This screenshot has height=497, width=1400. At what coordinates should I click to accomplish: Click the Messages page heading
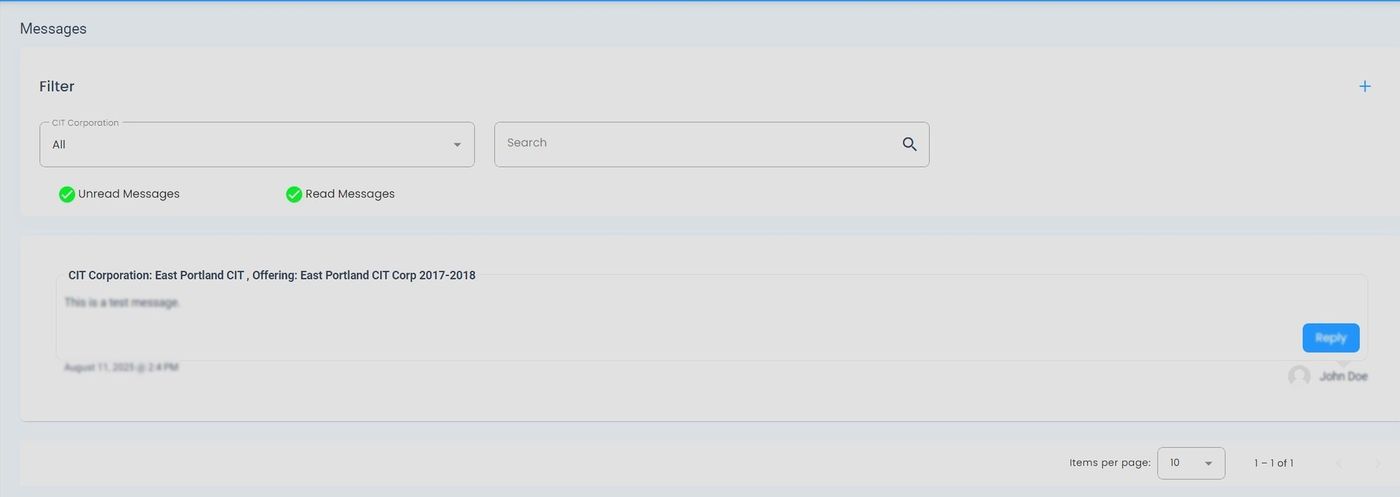53,29
